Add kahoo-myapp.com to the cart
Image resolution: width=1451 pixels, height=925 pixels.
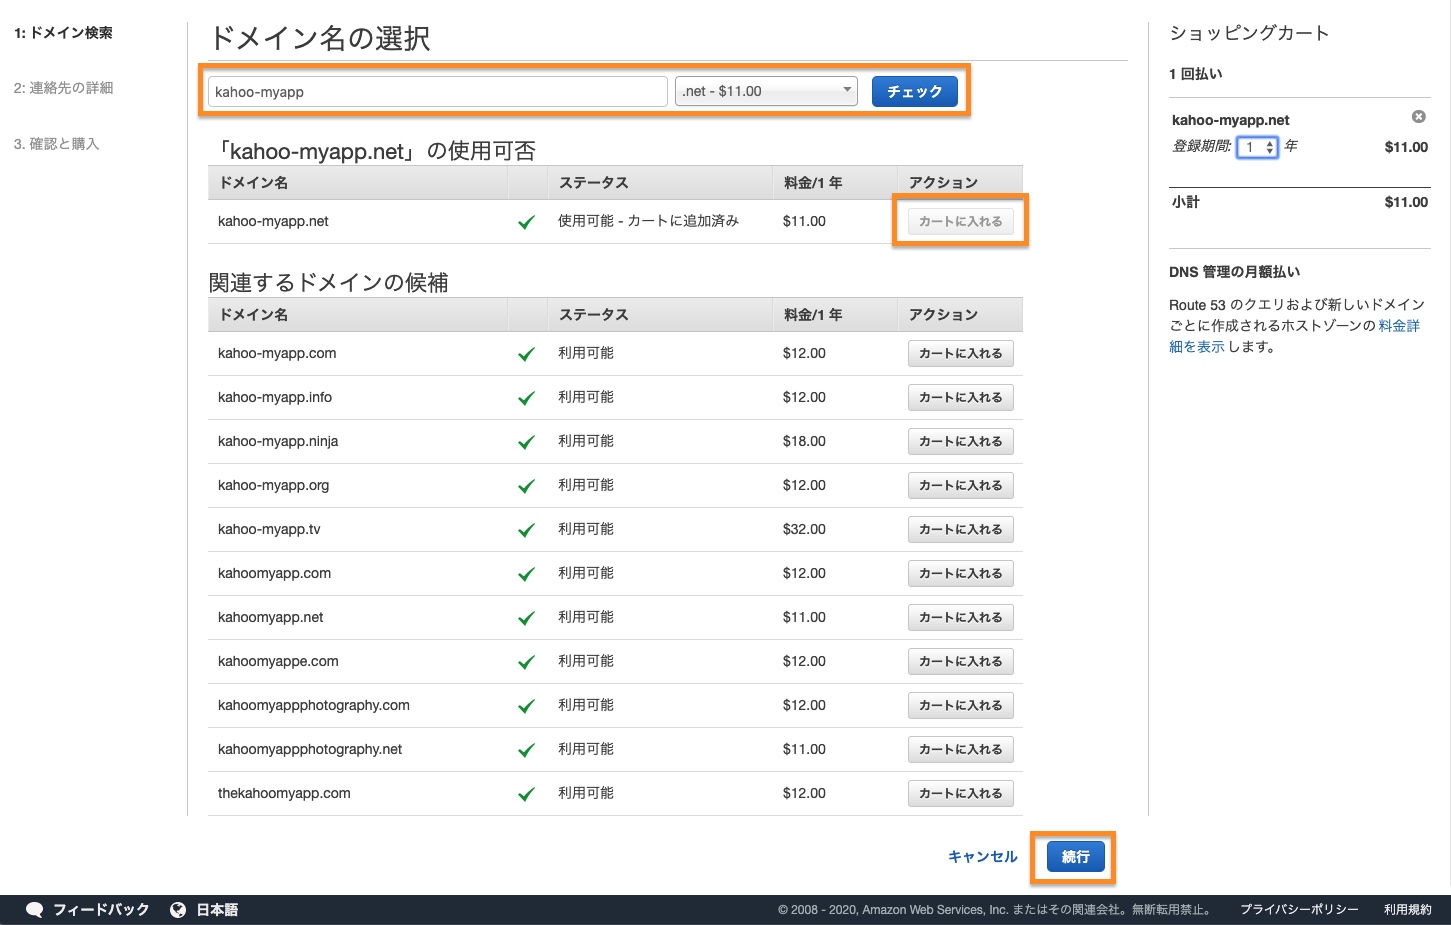tap(960, 354)
